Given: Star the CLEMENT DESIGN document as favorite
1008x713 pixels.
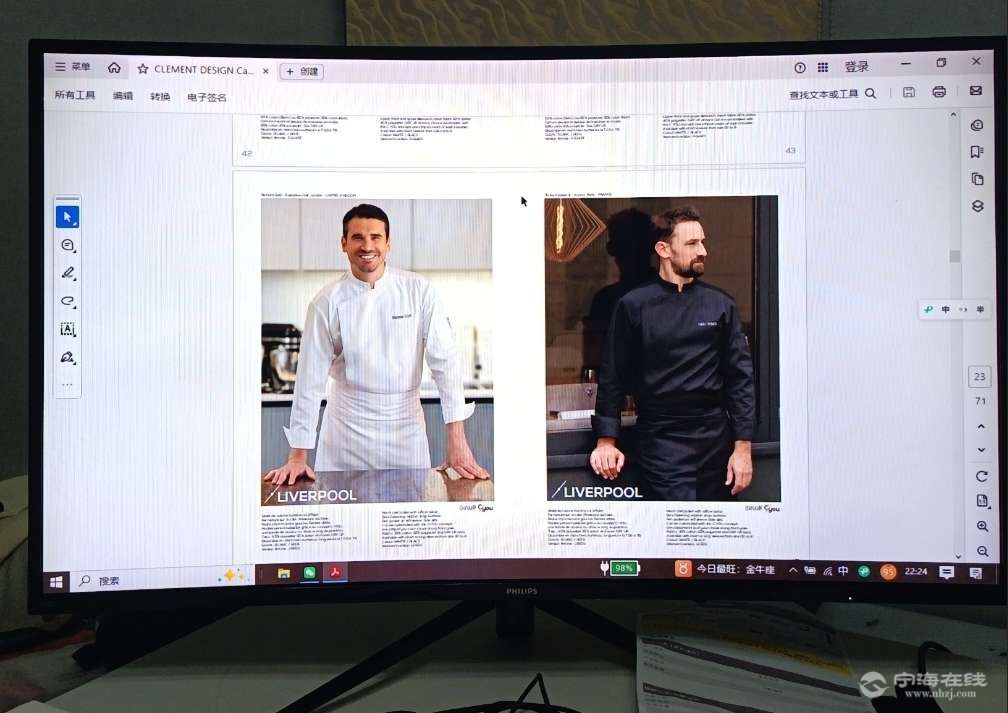Looking at the screenshot, I should 143,69.
